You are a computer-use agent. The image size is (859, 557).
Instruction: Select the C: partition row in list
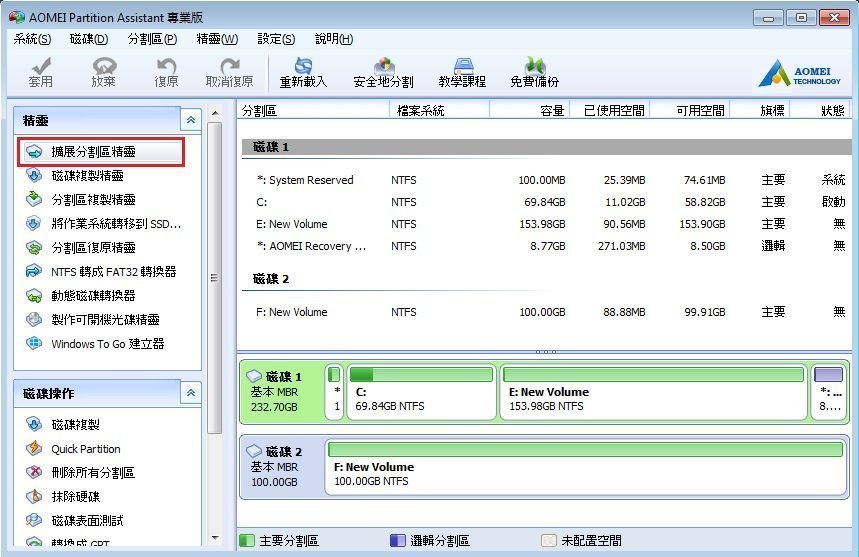click(x=546, y=202)
